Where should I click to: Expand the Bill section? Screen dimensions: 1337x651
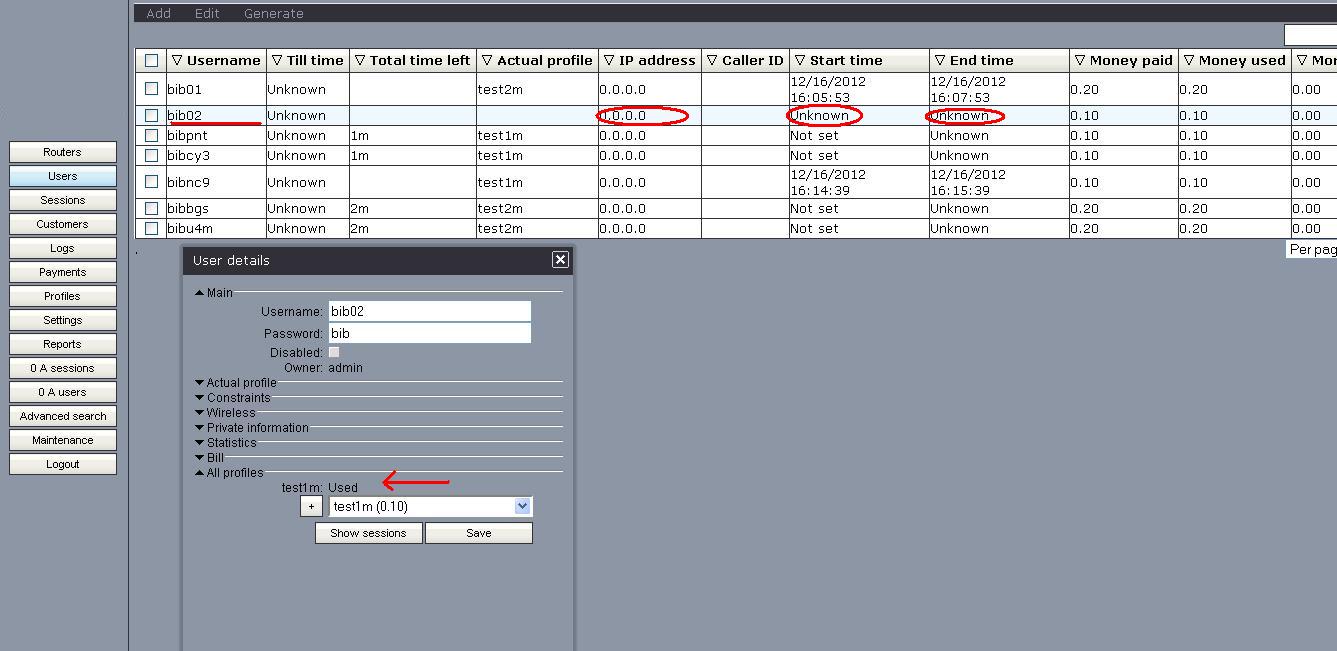(x=210, y=457)
